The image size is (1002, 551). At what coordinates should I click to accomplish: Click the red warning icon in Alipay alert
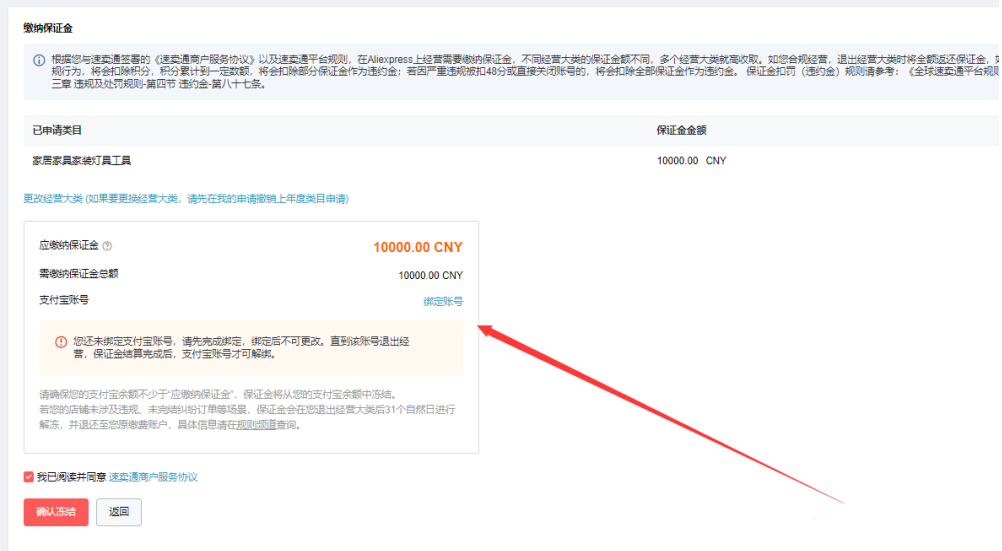(60, 342)
